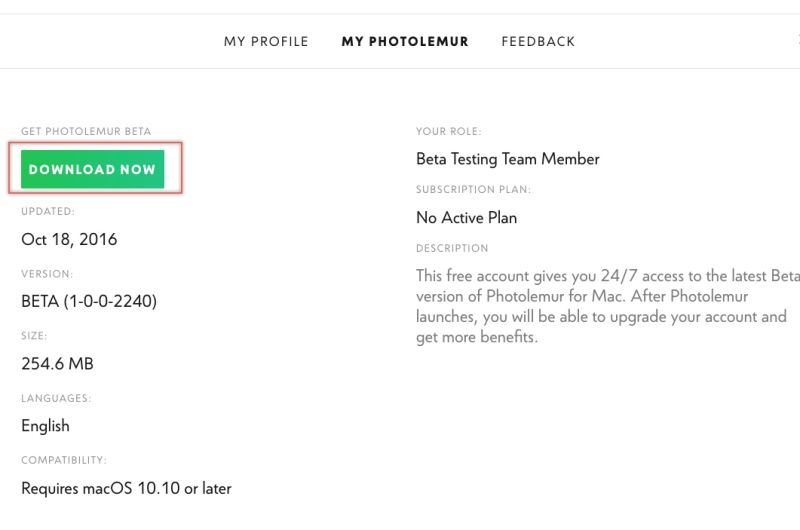Click the Compatibility label
This screenshot has height=530, width=800.
64,461
